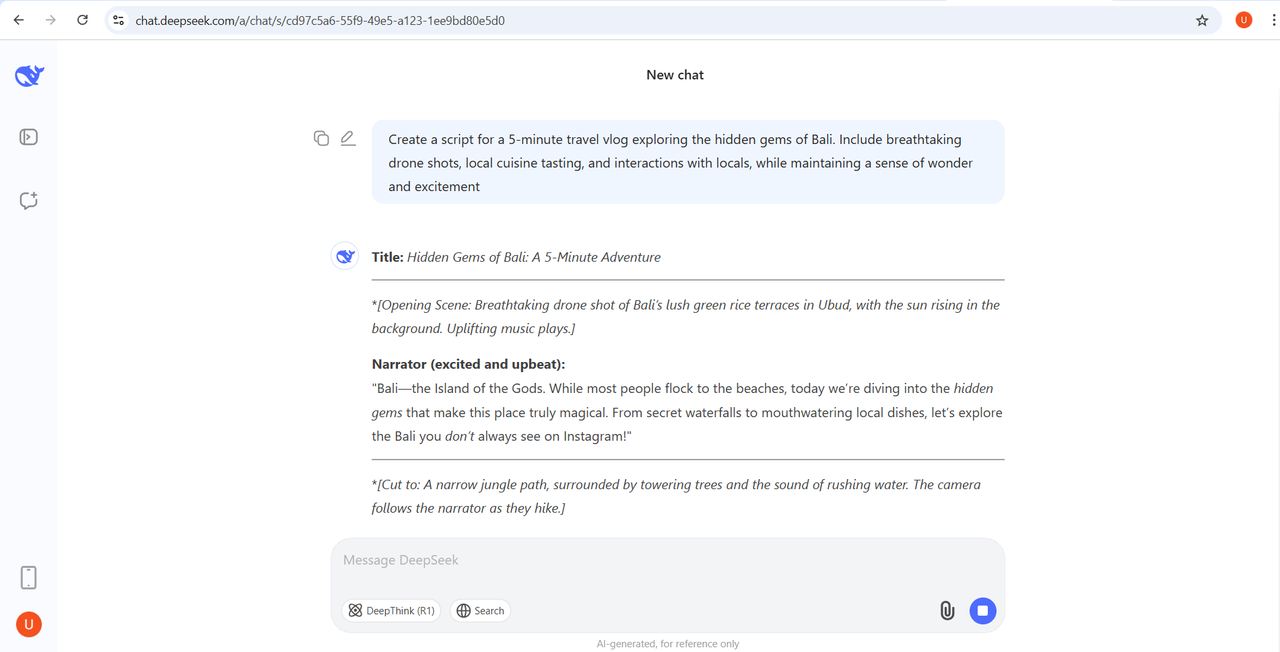The width and height of the screenshot is (1280, 652).
Task: Open the sidebar panel toggle icon
Action: coord(29,137)
